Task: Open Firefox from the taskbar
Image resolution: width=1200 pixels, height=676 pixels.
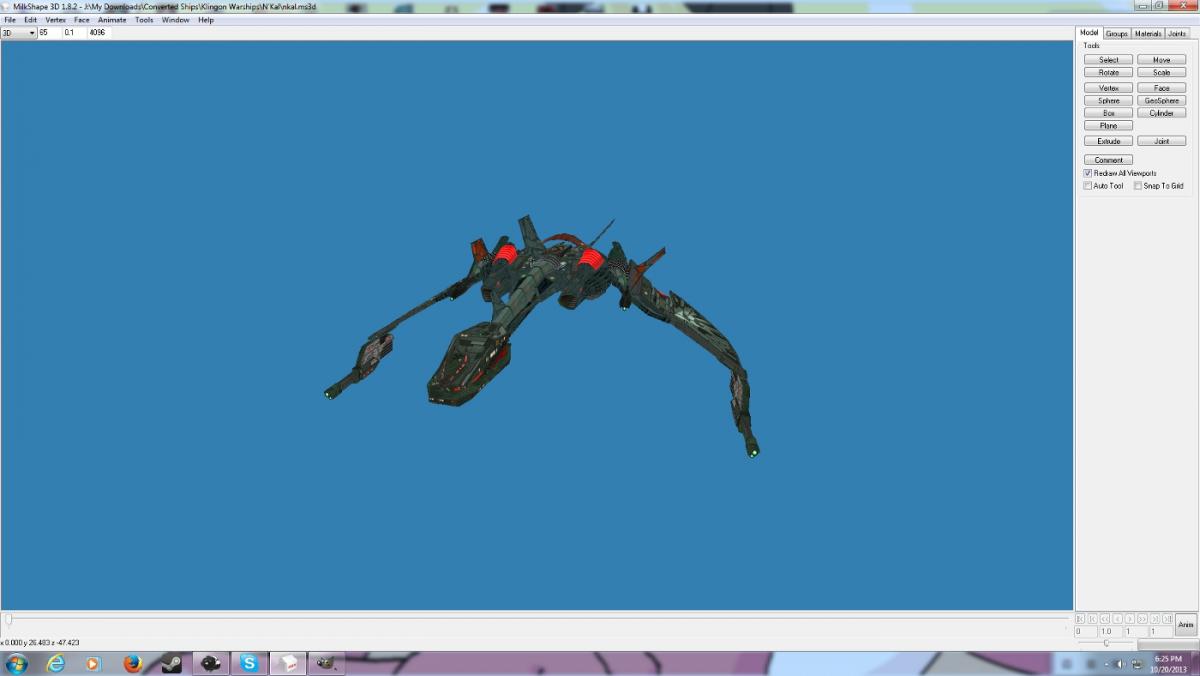Action: (133, 663)
